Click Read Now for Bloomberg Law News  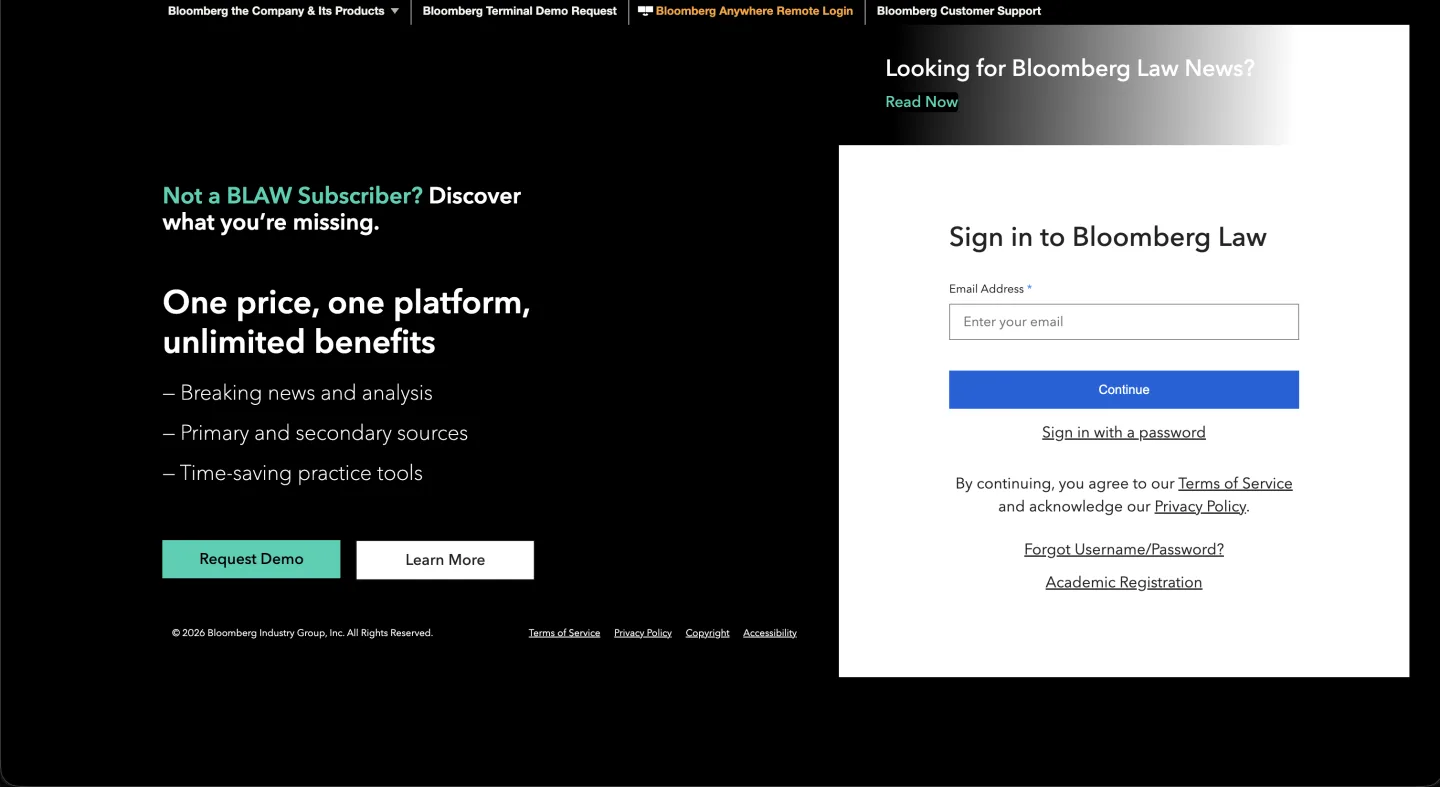921,101
